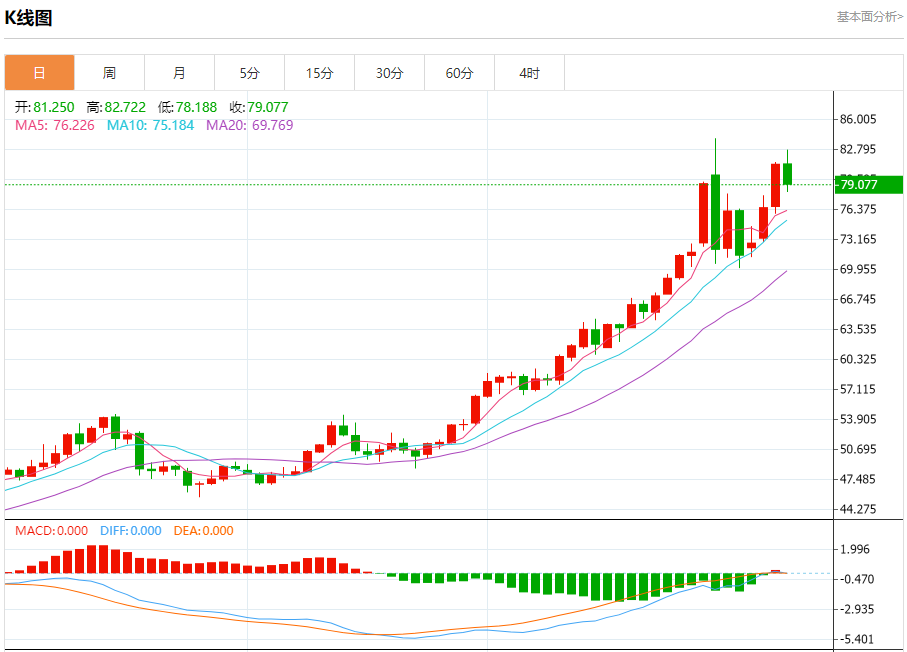The width and height of the screenshot is (907, 652).
Task: Open the 4时 four-hour tab
Action: click(x=529, y=73)
